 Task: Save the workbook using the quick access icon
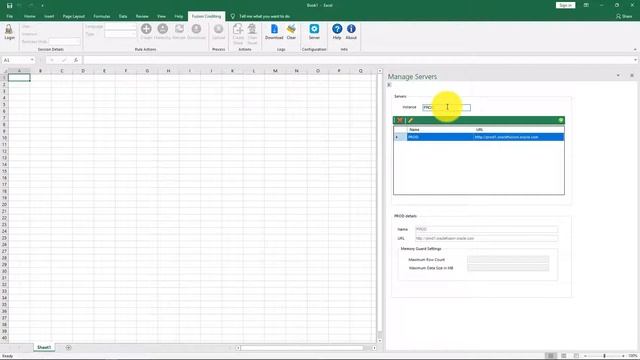click(9, 5)
